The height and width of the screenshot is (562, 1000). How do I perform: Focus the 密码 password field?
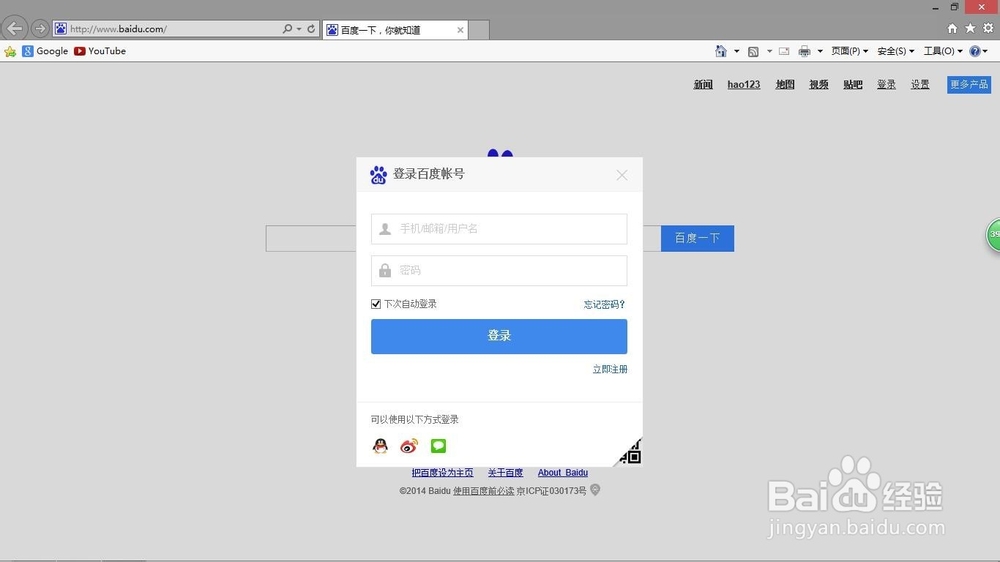499,270
